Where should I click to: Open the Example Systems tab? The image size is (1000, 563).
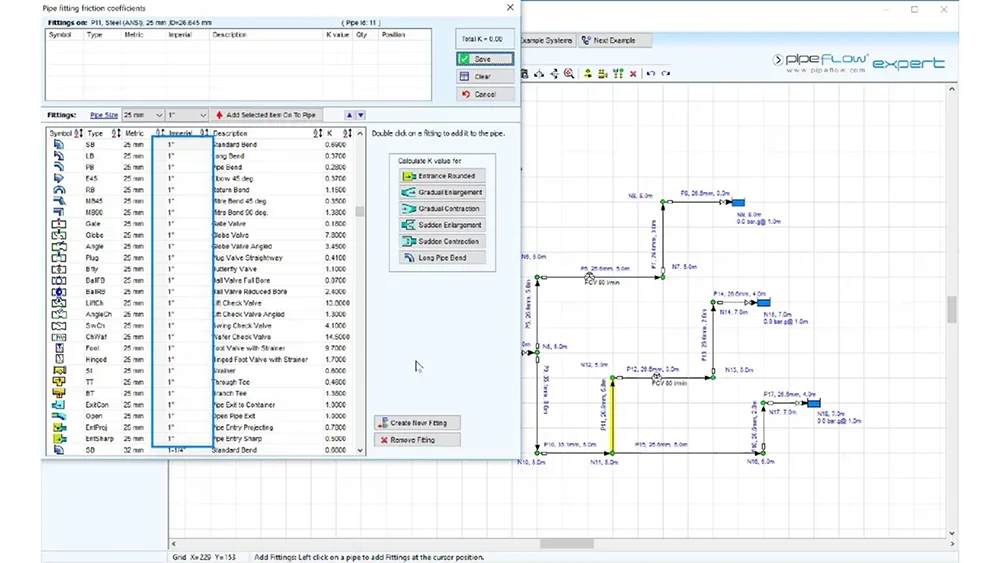pos(546,41)
